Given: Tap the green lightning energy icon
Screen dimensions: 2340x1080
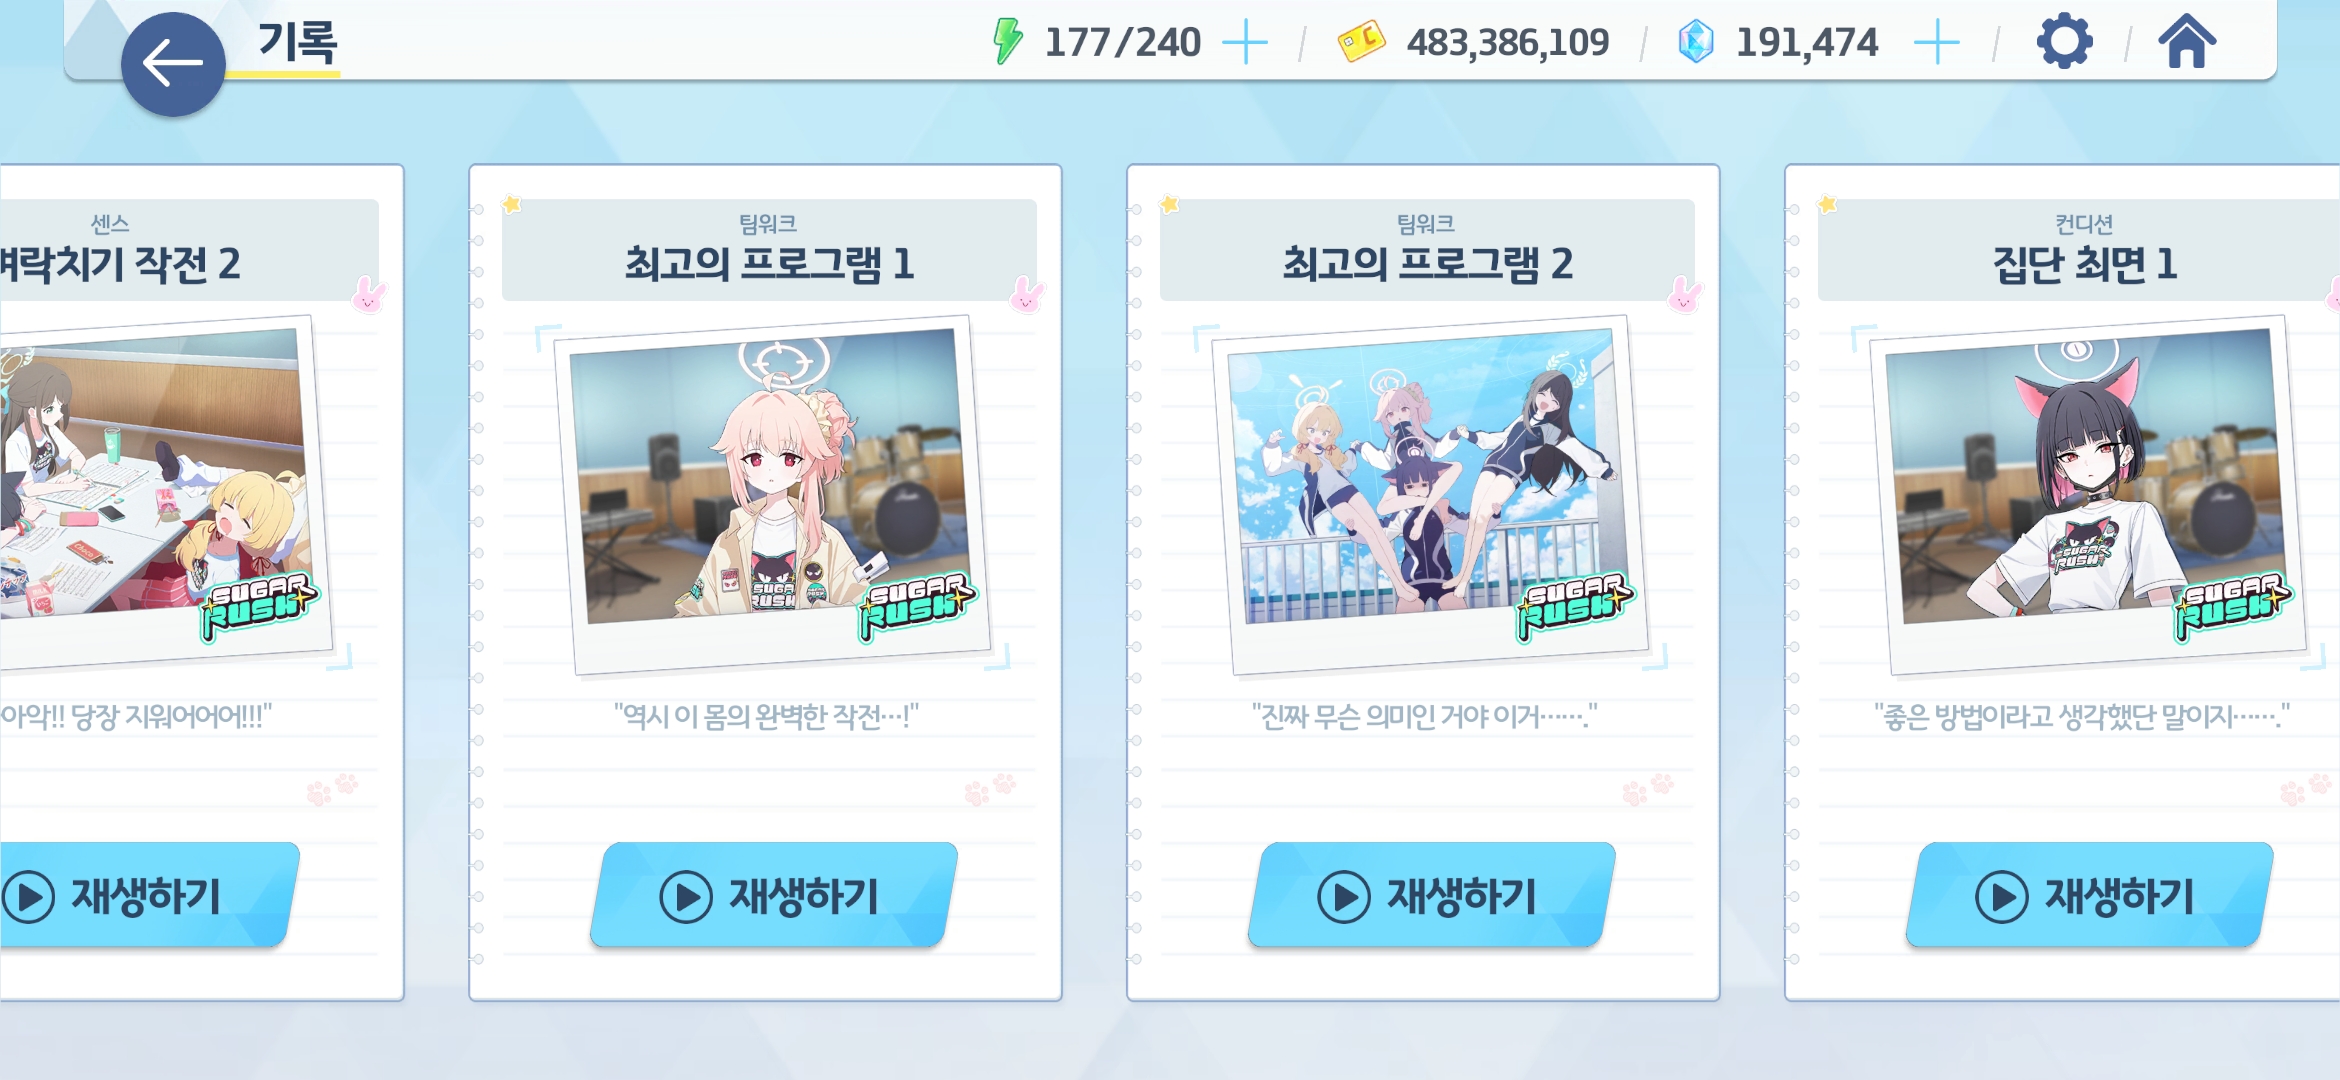Looking at the screenshot, I should pos(1007,42).
